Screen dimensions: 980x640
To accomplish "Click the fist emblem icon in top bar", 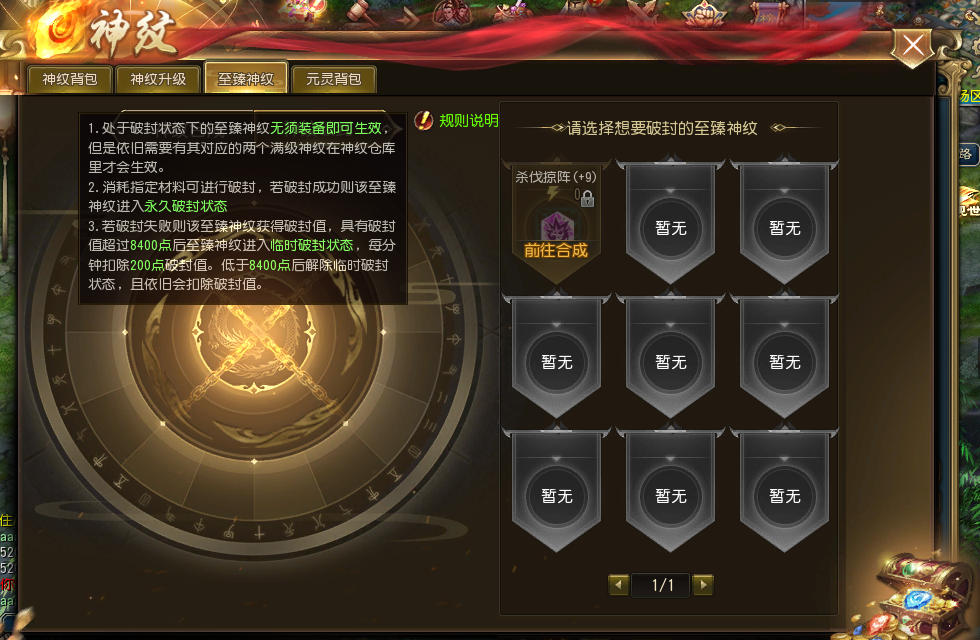I will tap(706, 12).
